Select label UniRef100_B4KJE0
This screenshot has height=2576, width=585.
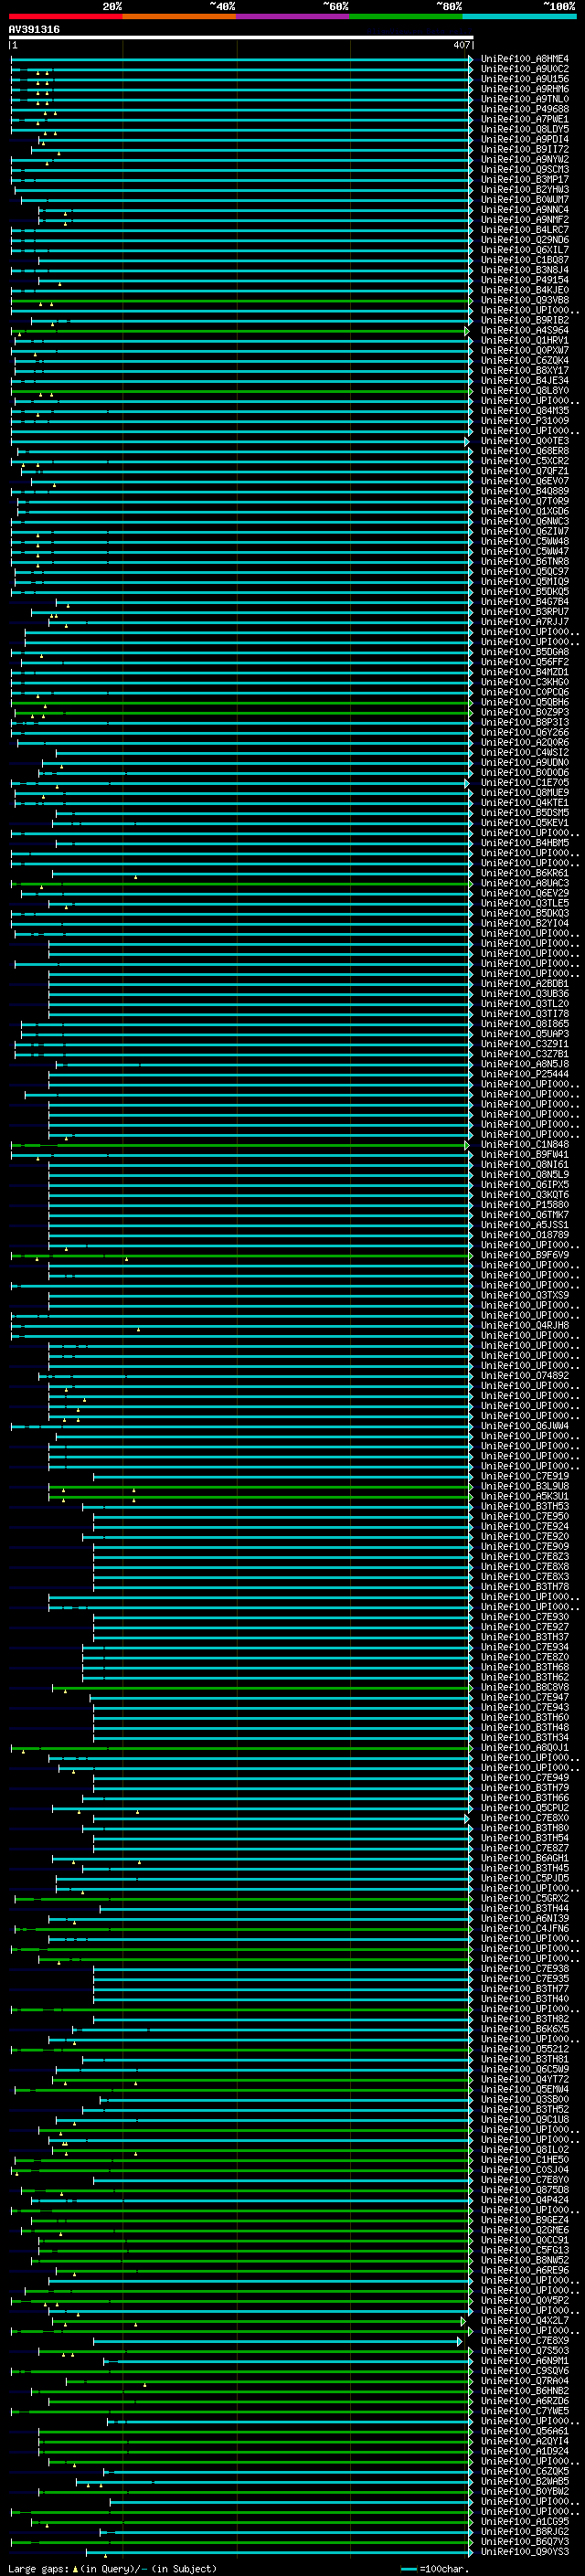525,290
